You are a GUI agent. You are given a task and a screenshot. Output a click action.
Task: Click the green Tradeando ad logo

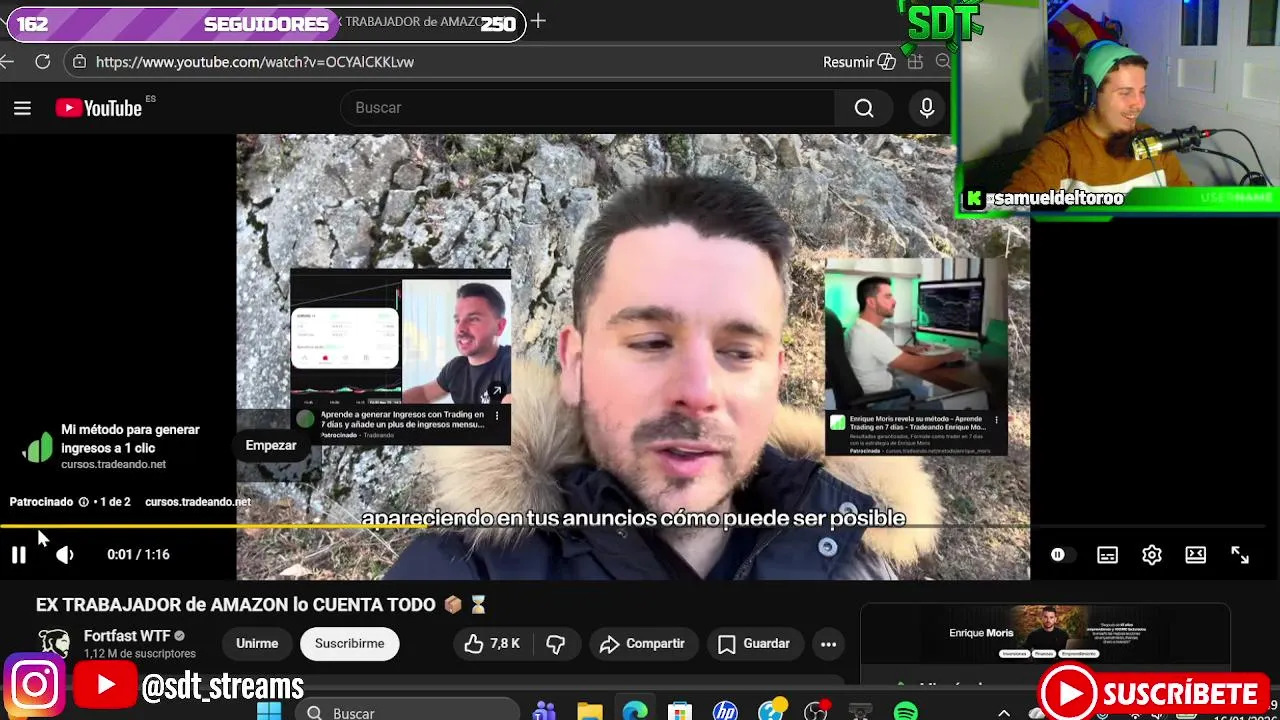click(x=37, y=447)
